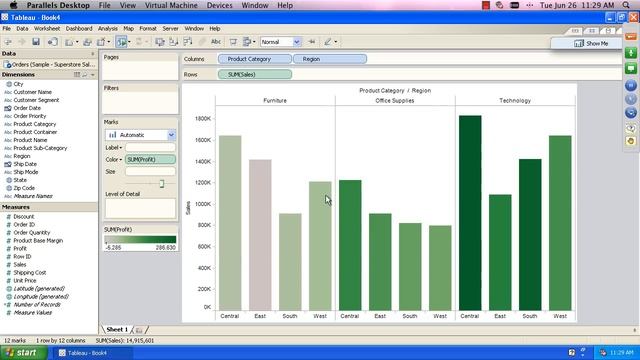Click the SUM(Profit) color gradient legend
The height and width of the screenshot is (360, 640).
coord(140,240)
